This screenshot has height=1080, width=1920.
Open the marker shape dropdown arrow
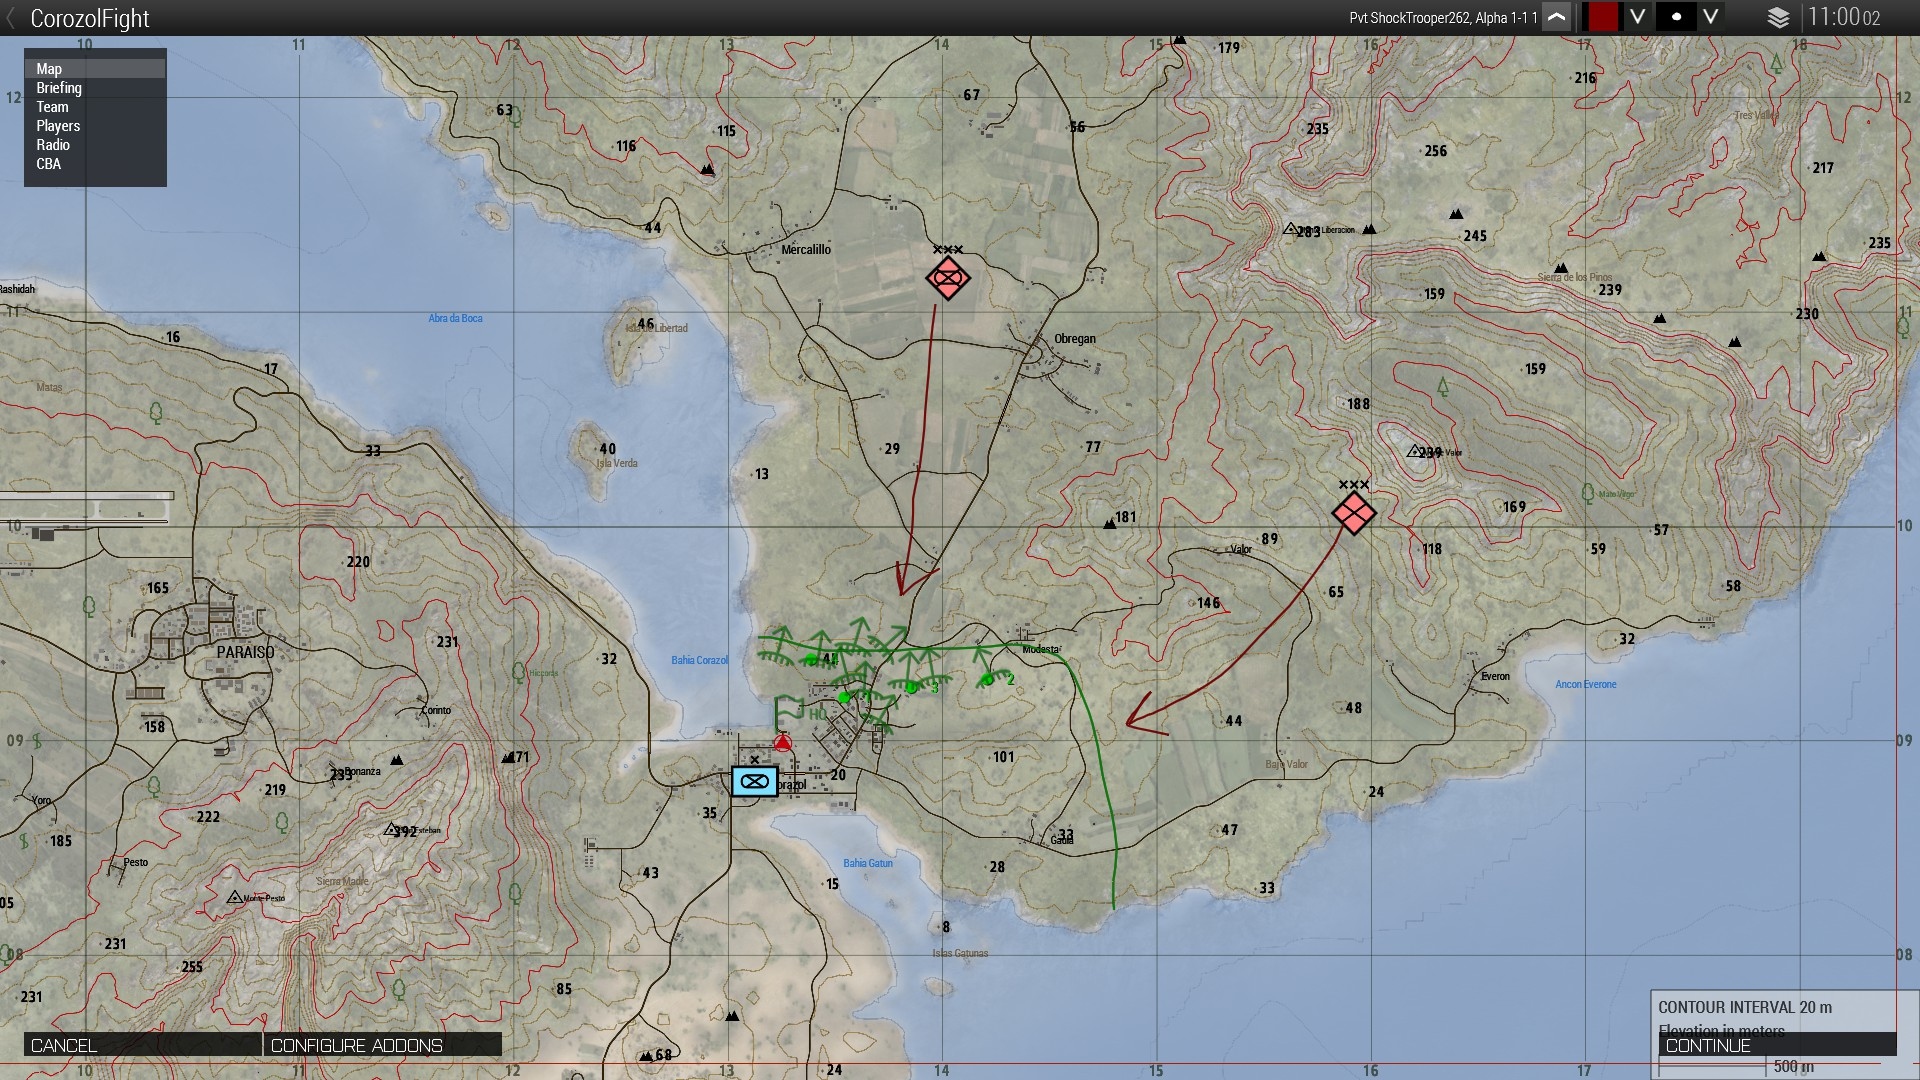click(1711, 18)
